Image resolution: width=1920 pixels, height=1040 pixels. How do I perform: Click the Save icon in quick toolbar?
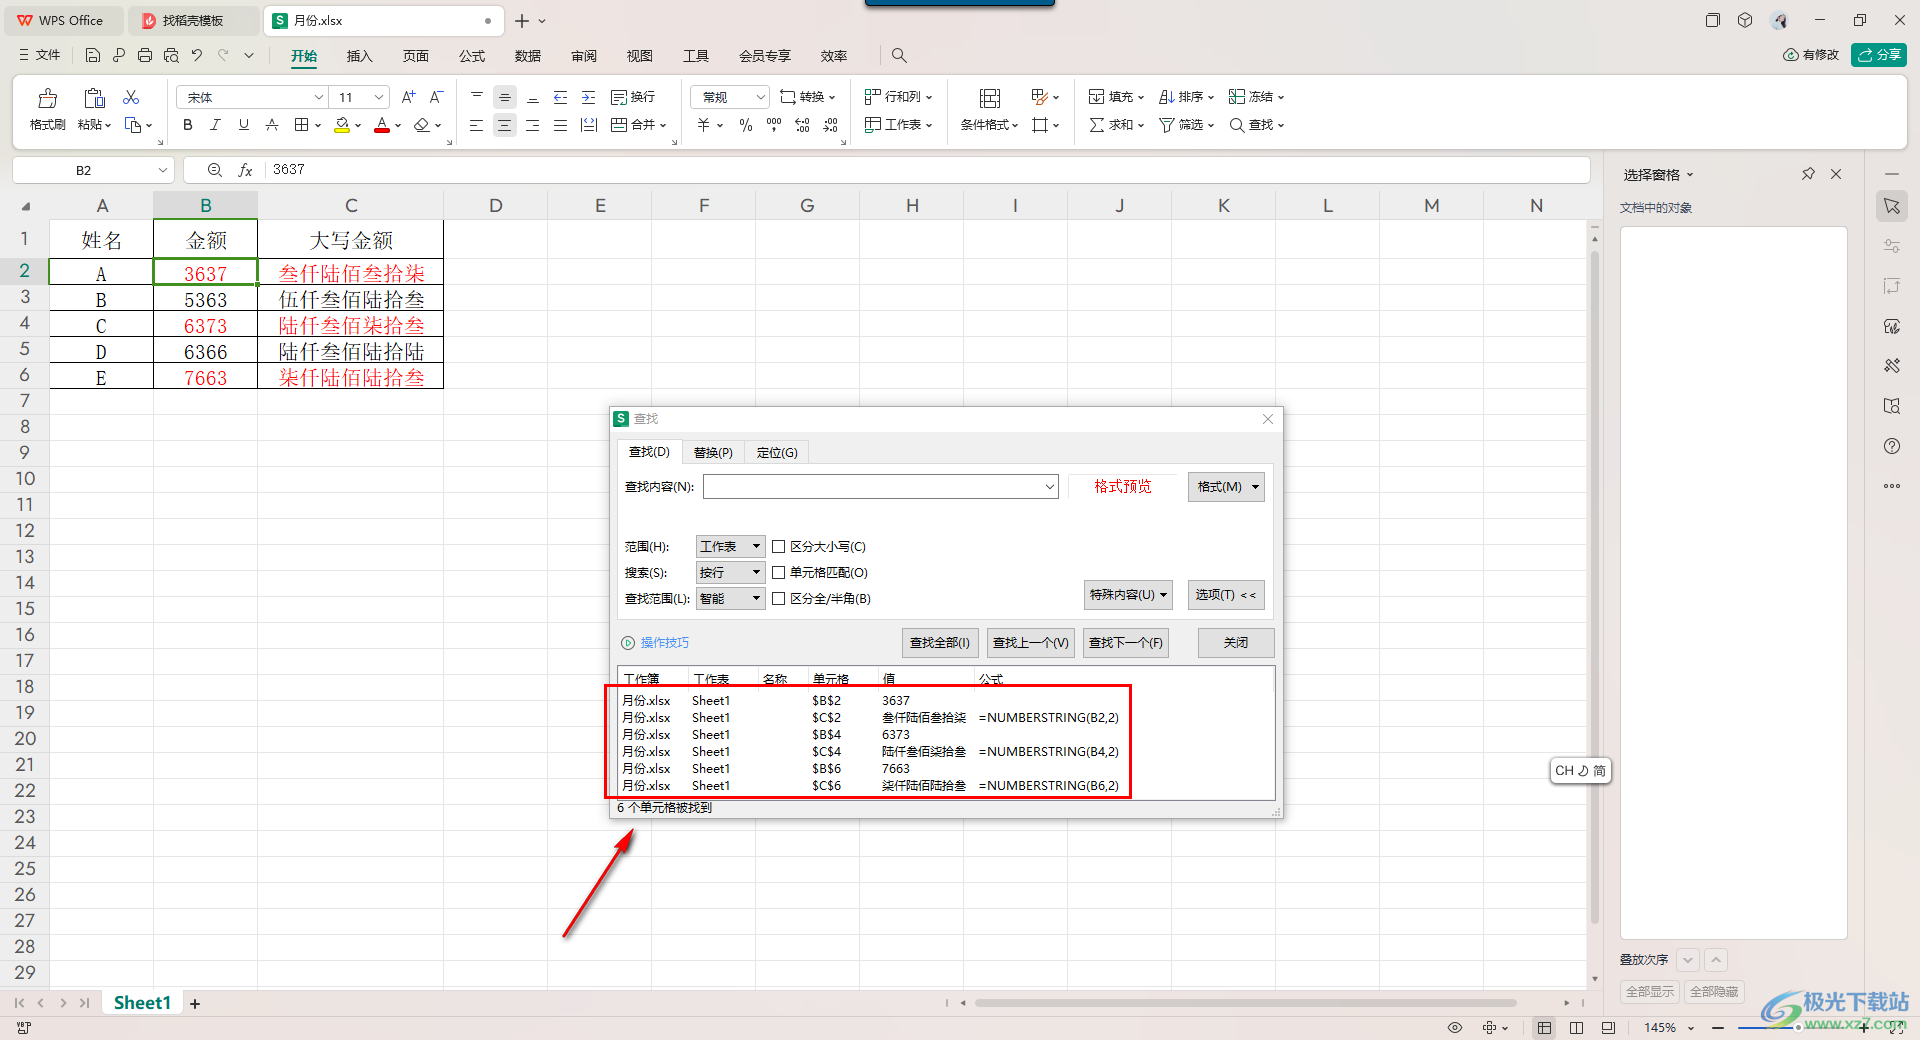(x=93, y=55)
